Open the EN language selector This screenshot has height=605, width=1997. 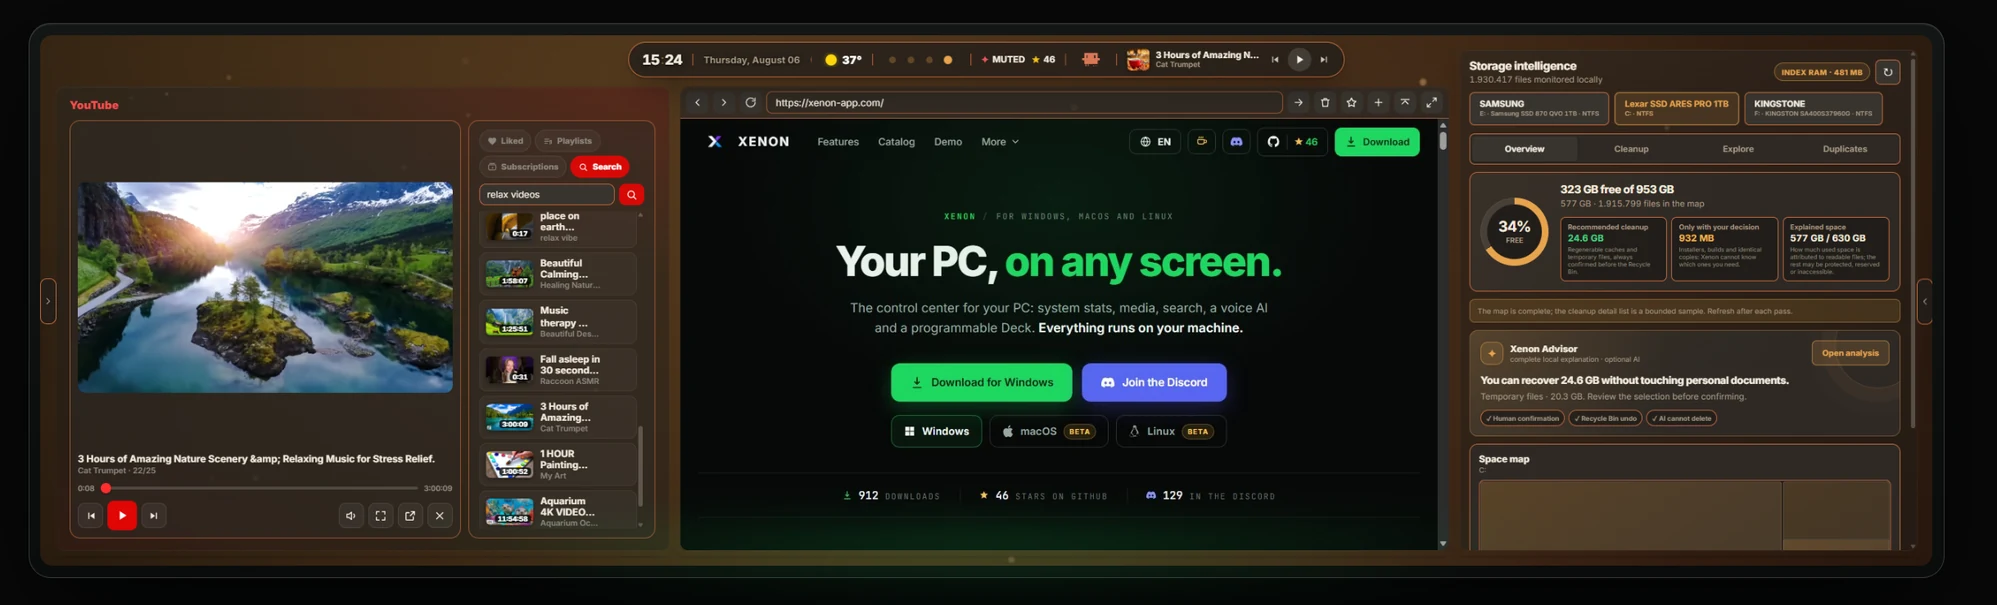click(1155, 142)
